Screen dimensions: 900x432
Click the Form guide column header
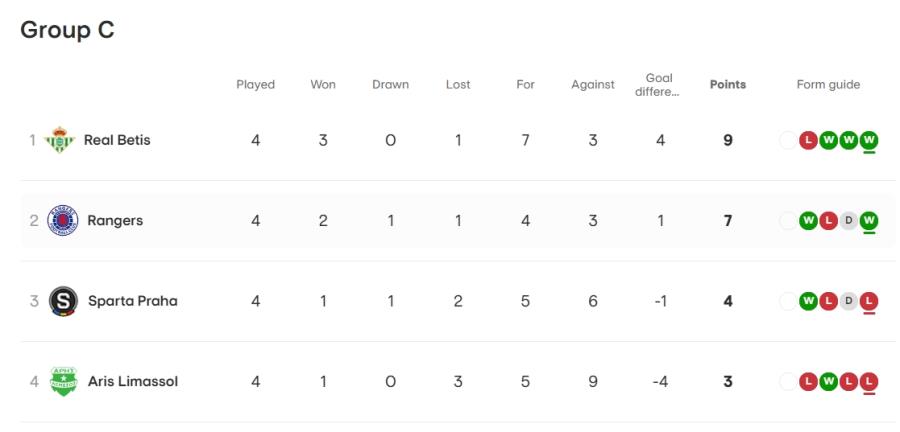(828, 85)
